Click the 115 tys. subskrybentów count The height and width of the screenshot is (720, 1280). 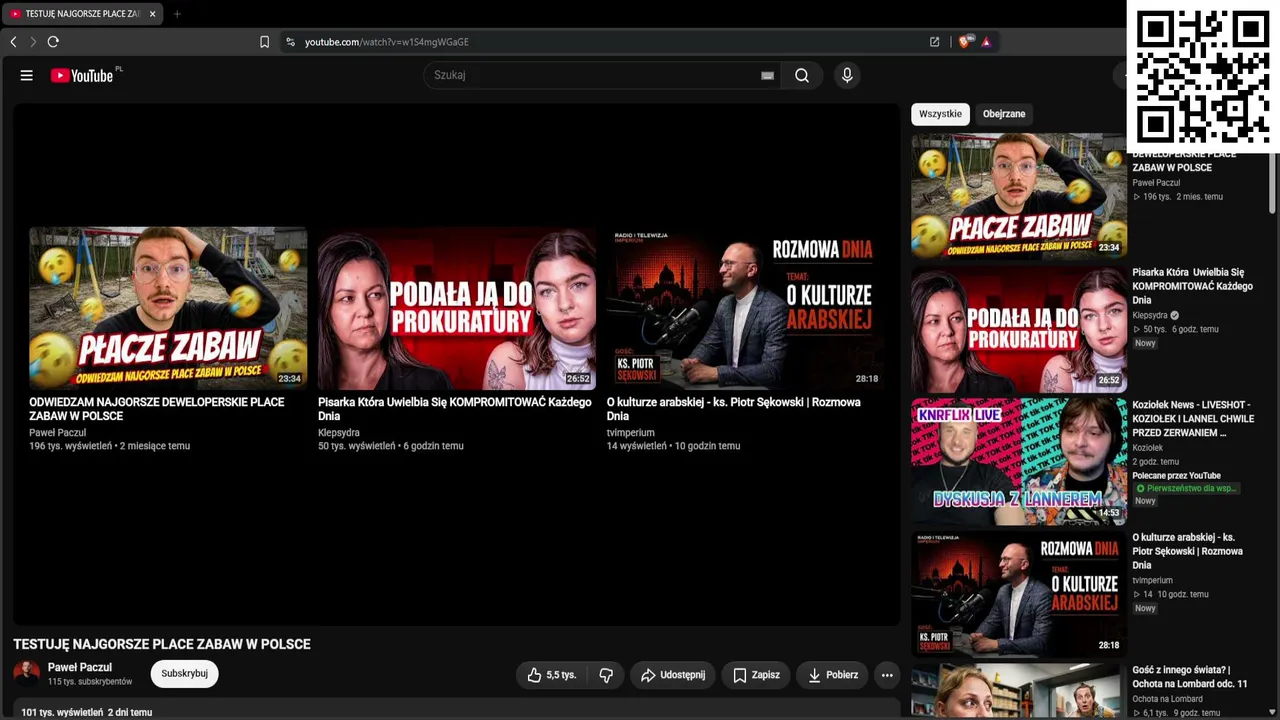tap(90, 682)
